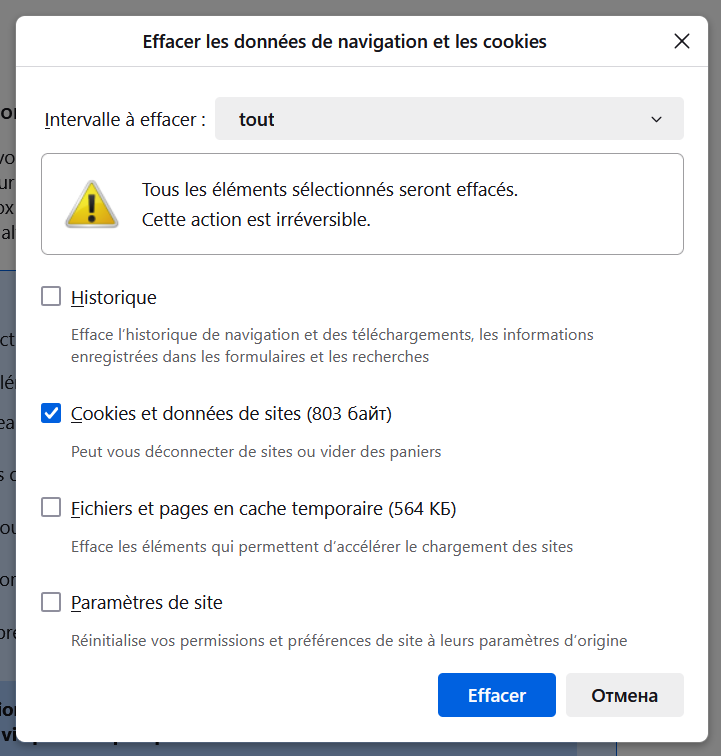Click the Effacer button
The image size is (721, 756).
click(497, 695)
